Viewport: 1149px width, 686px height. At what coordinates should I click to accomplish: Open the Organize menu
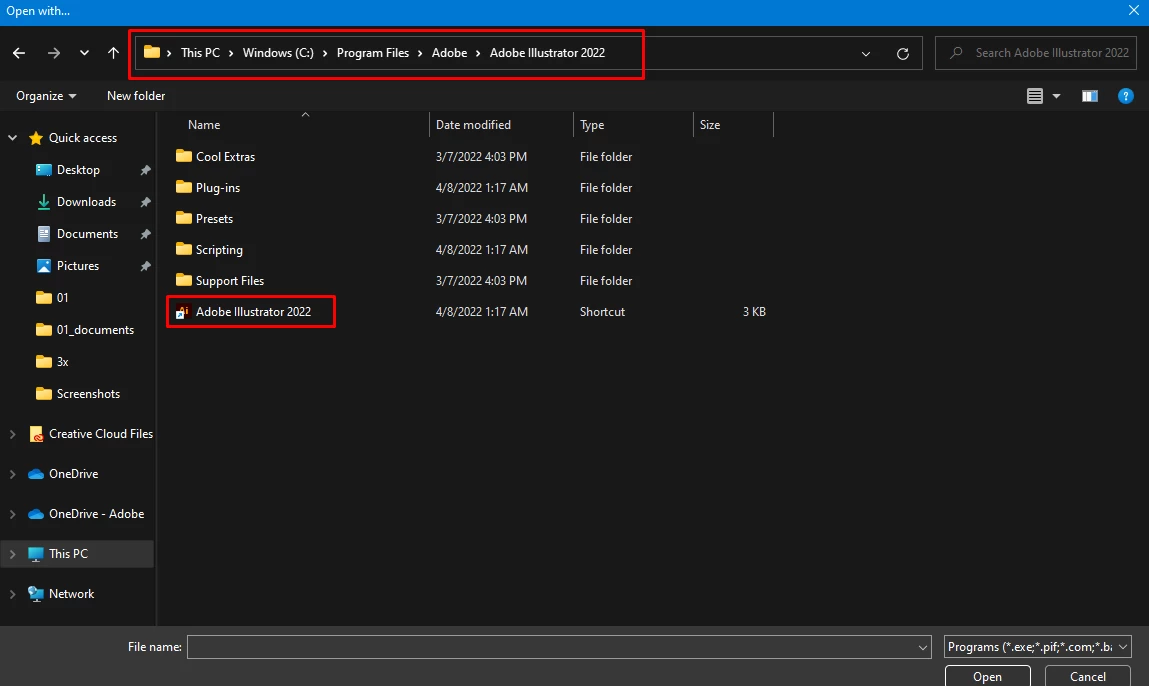pyautogui.click(x=46, y=96)
